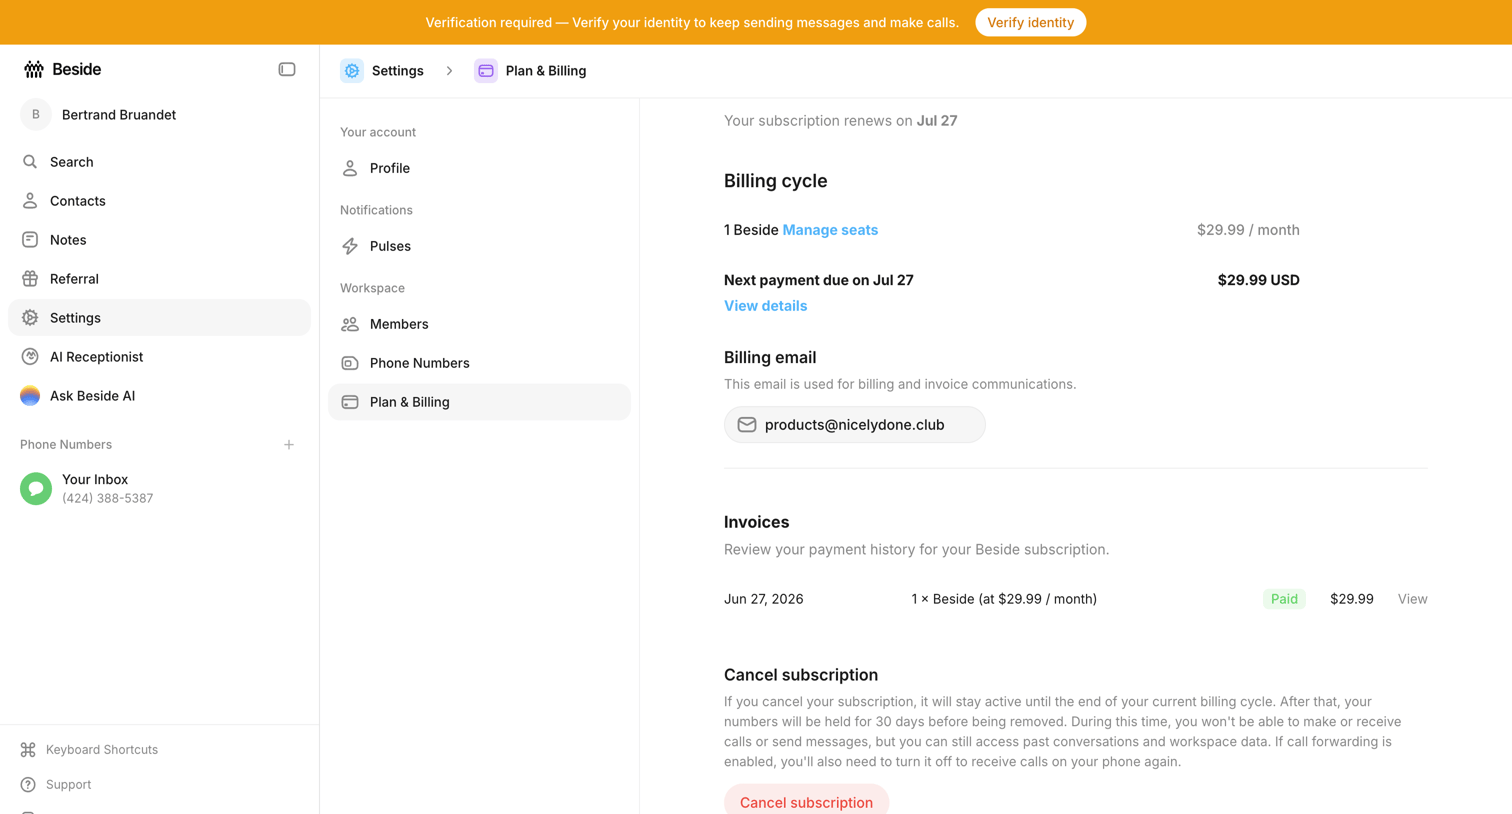Click the blue Settings breadcrumb icon
The height and width of the screenshot is (814, 1512).
352,71
